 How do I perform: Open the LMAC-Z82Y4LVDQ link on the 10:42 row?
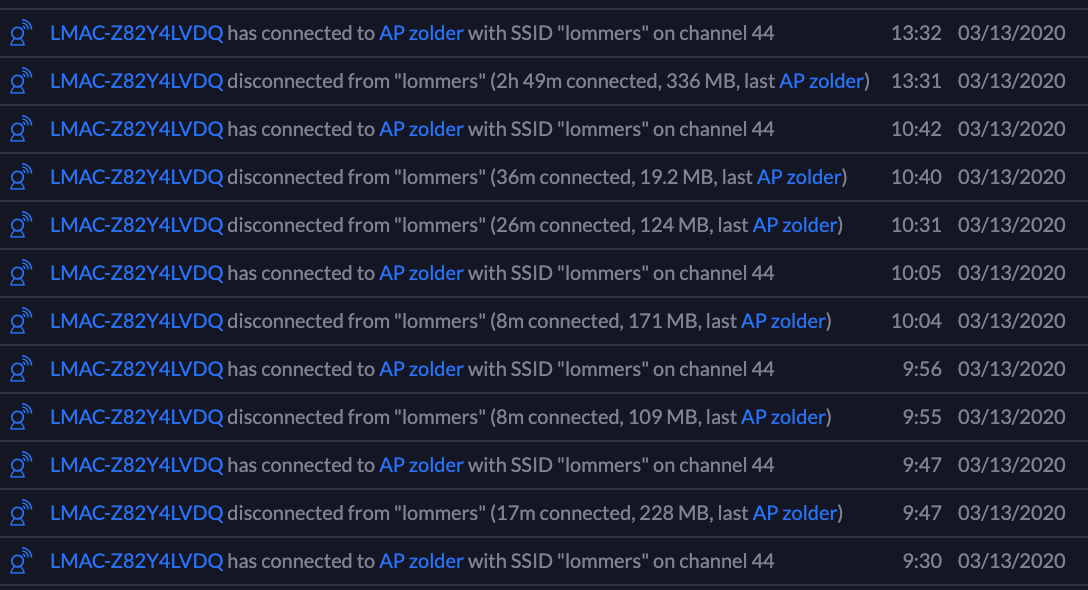[136, 129]
